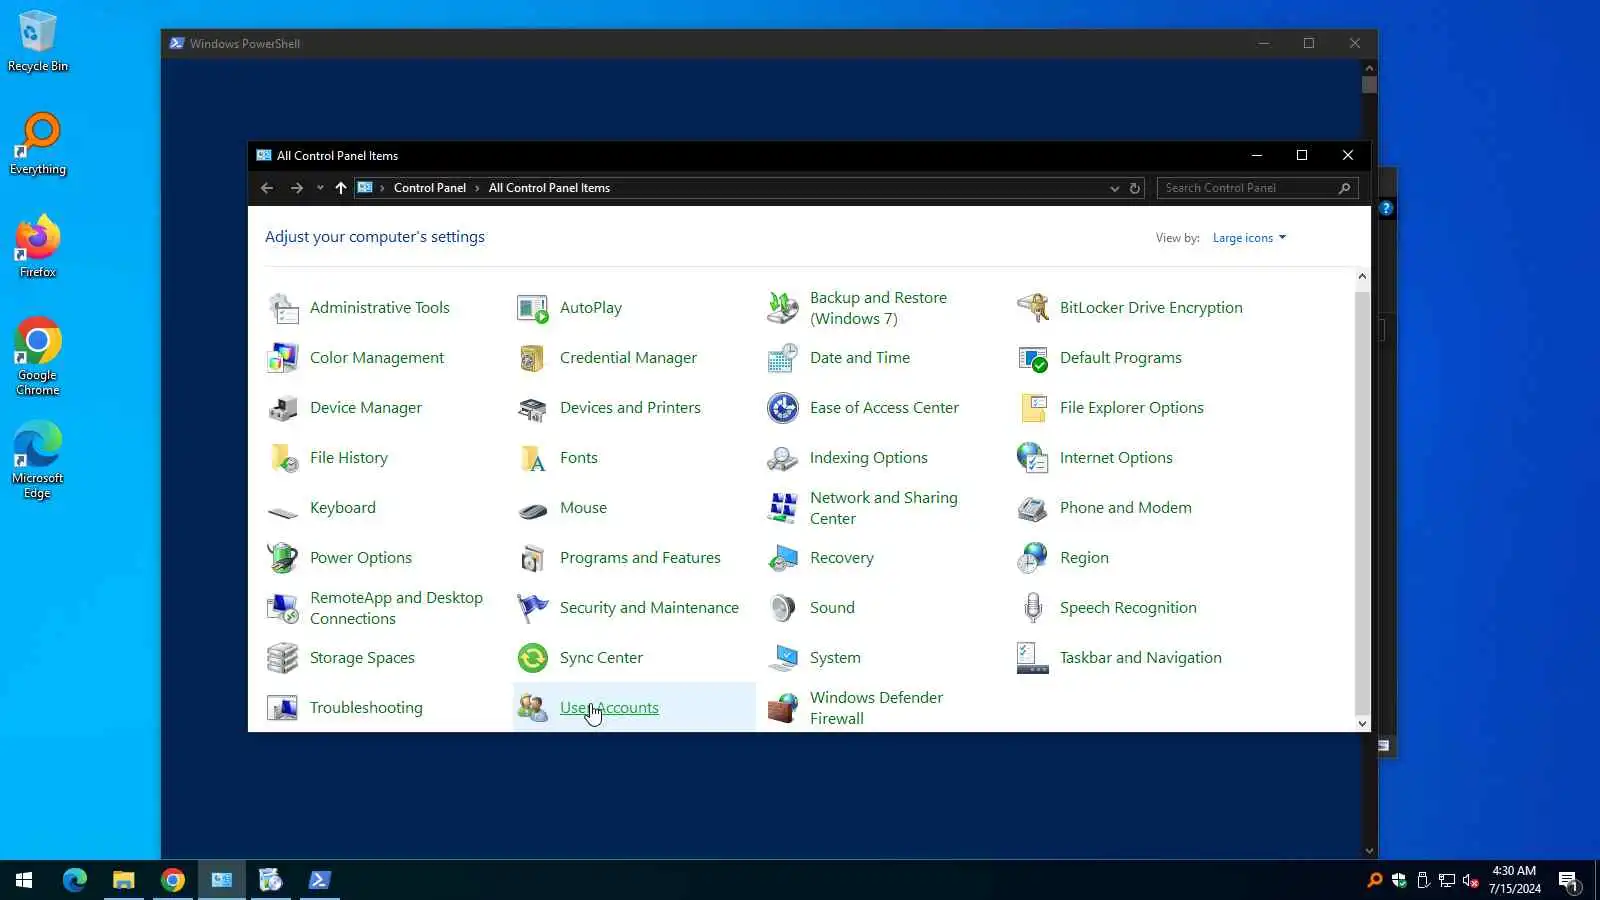1600x900 pixels.
Task: Switch to Windows PowerShell on the taskbar
Action: point(320,880)
